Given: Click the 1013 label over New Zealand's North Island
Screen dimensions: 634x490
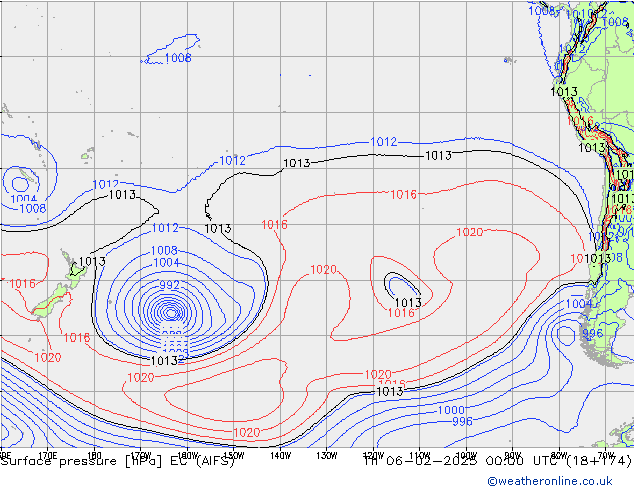Looking at the screenshot, I should pos(92,262).
